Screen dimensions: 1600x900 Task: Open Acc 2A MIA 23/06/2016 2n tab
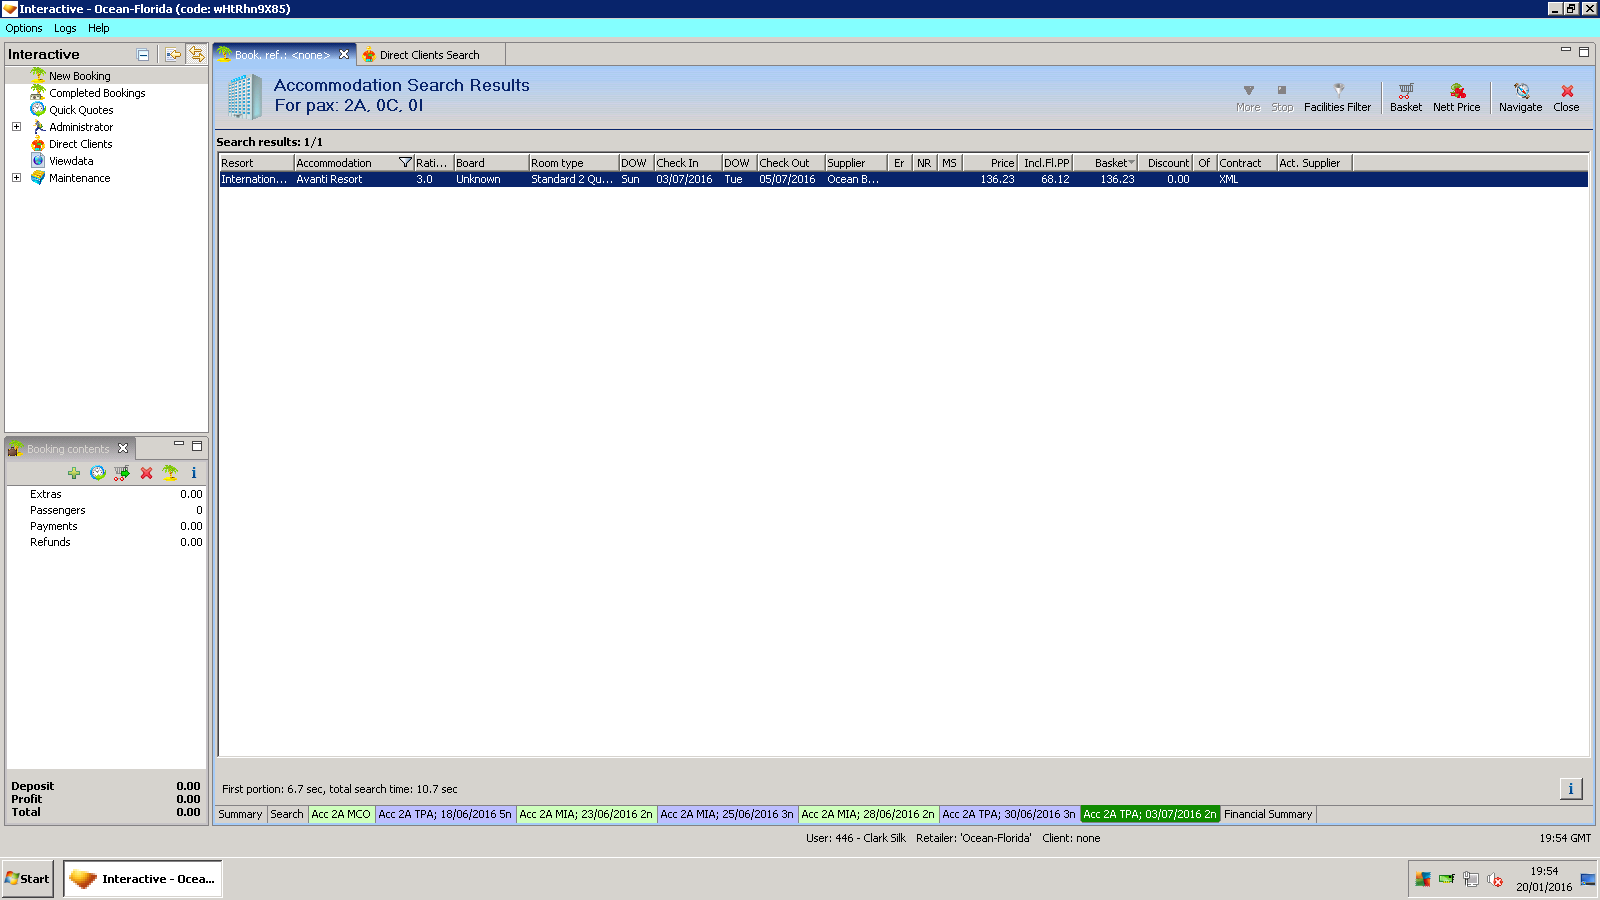click(x=586, y=814)
